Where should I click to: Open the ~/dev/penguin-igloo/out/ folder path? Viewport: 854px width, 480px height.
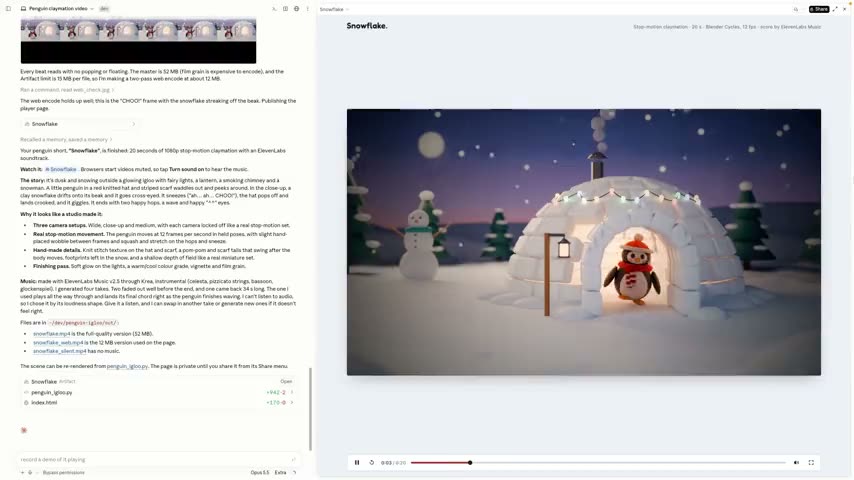[83, 323]
